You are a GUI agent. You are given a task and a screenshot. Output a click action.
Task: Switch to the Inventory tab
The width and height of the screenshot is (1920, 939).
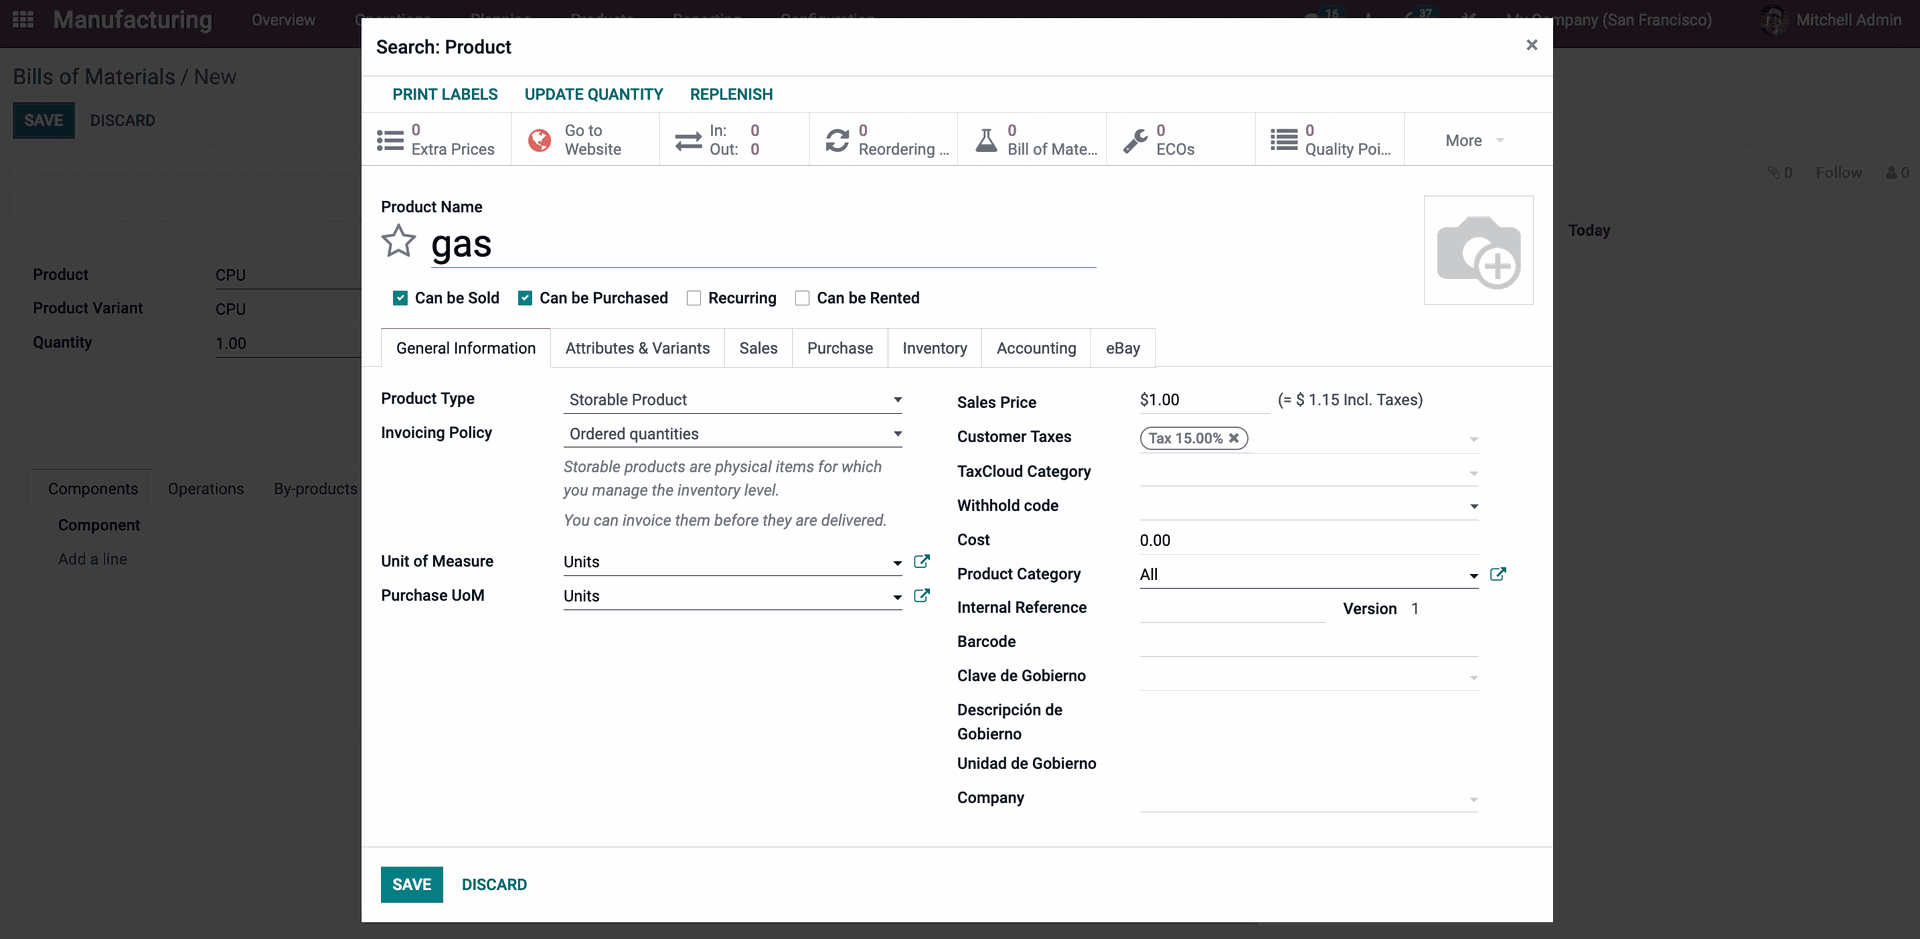point(934,348)
